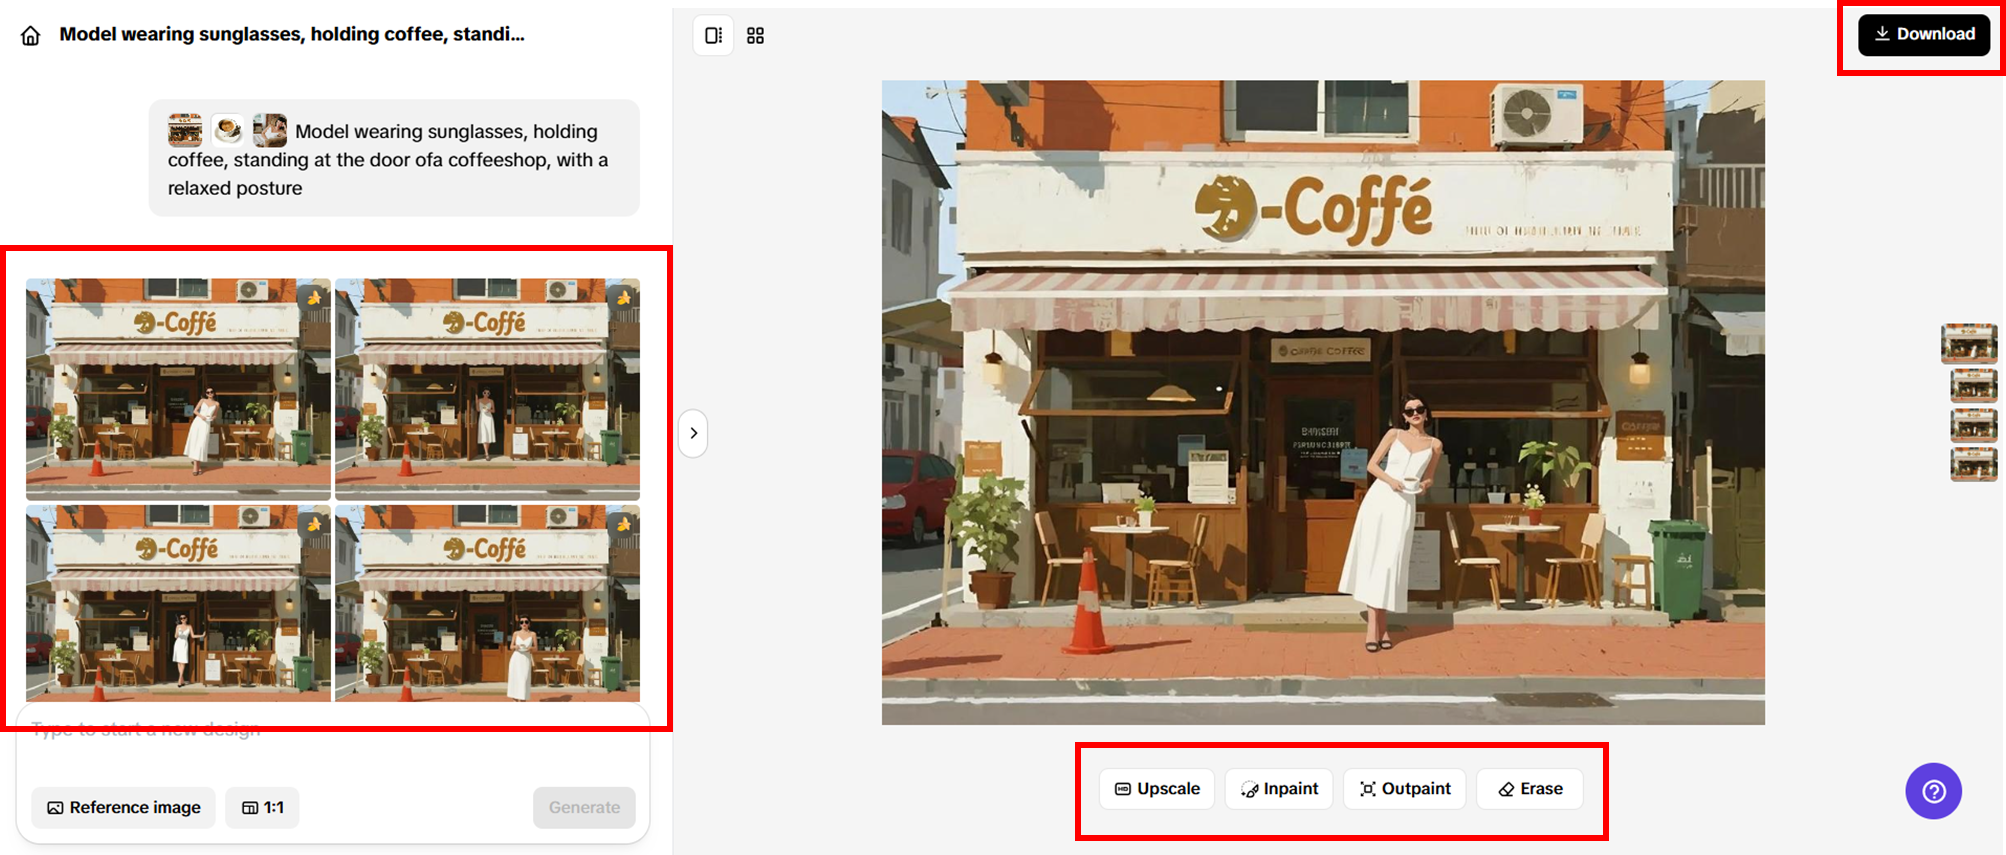Select the bottom-left generated coffee shop image
This screenshot has height=855, width=2006.
click(178, 603)
